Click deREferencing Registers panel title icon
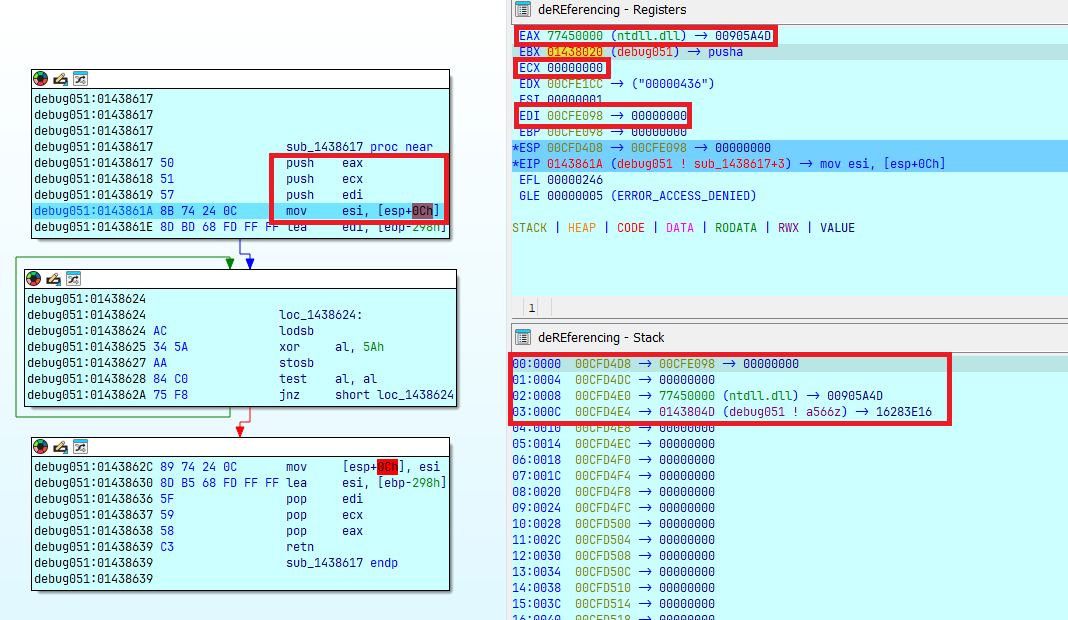 523,10
